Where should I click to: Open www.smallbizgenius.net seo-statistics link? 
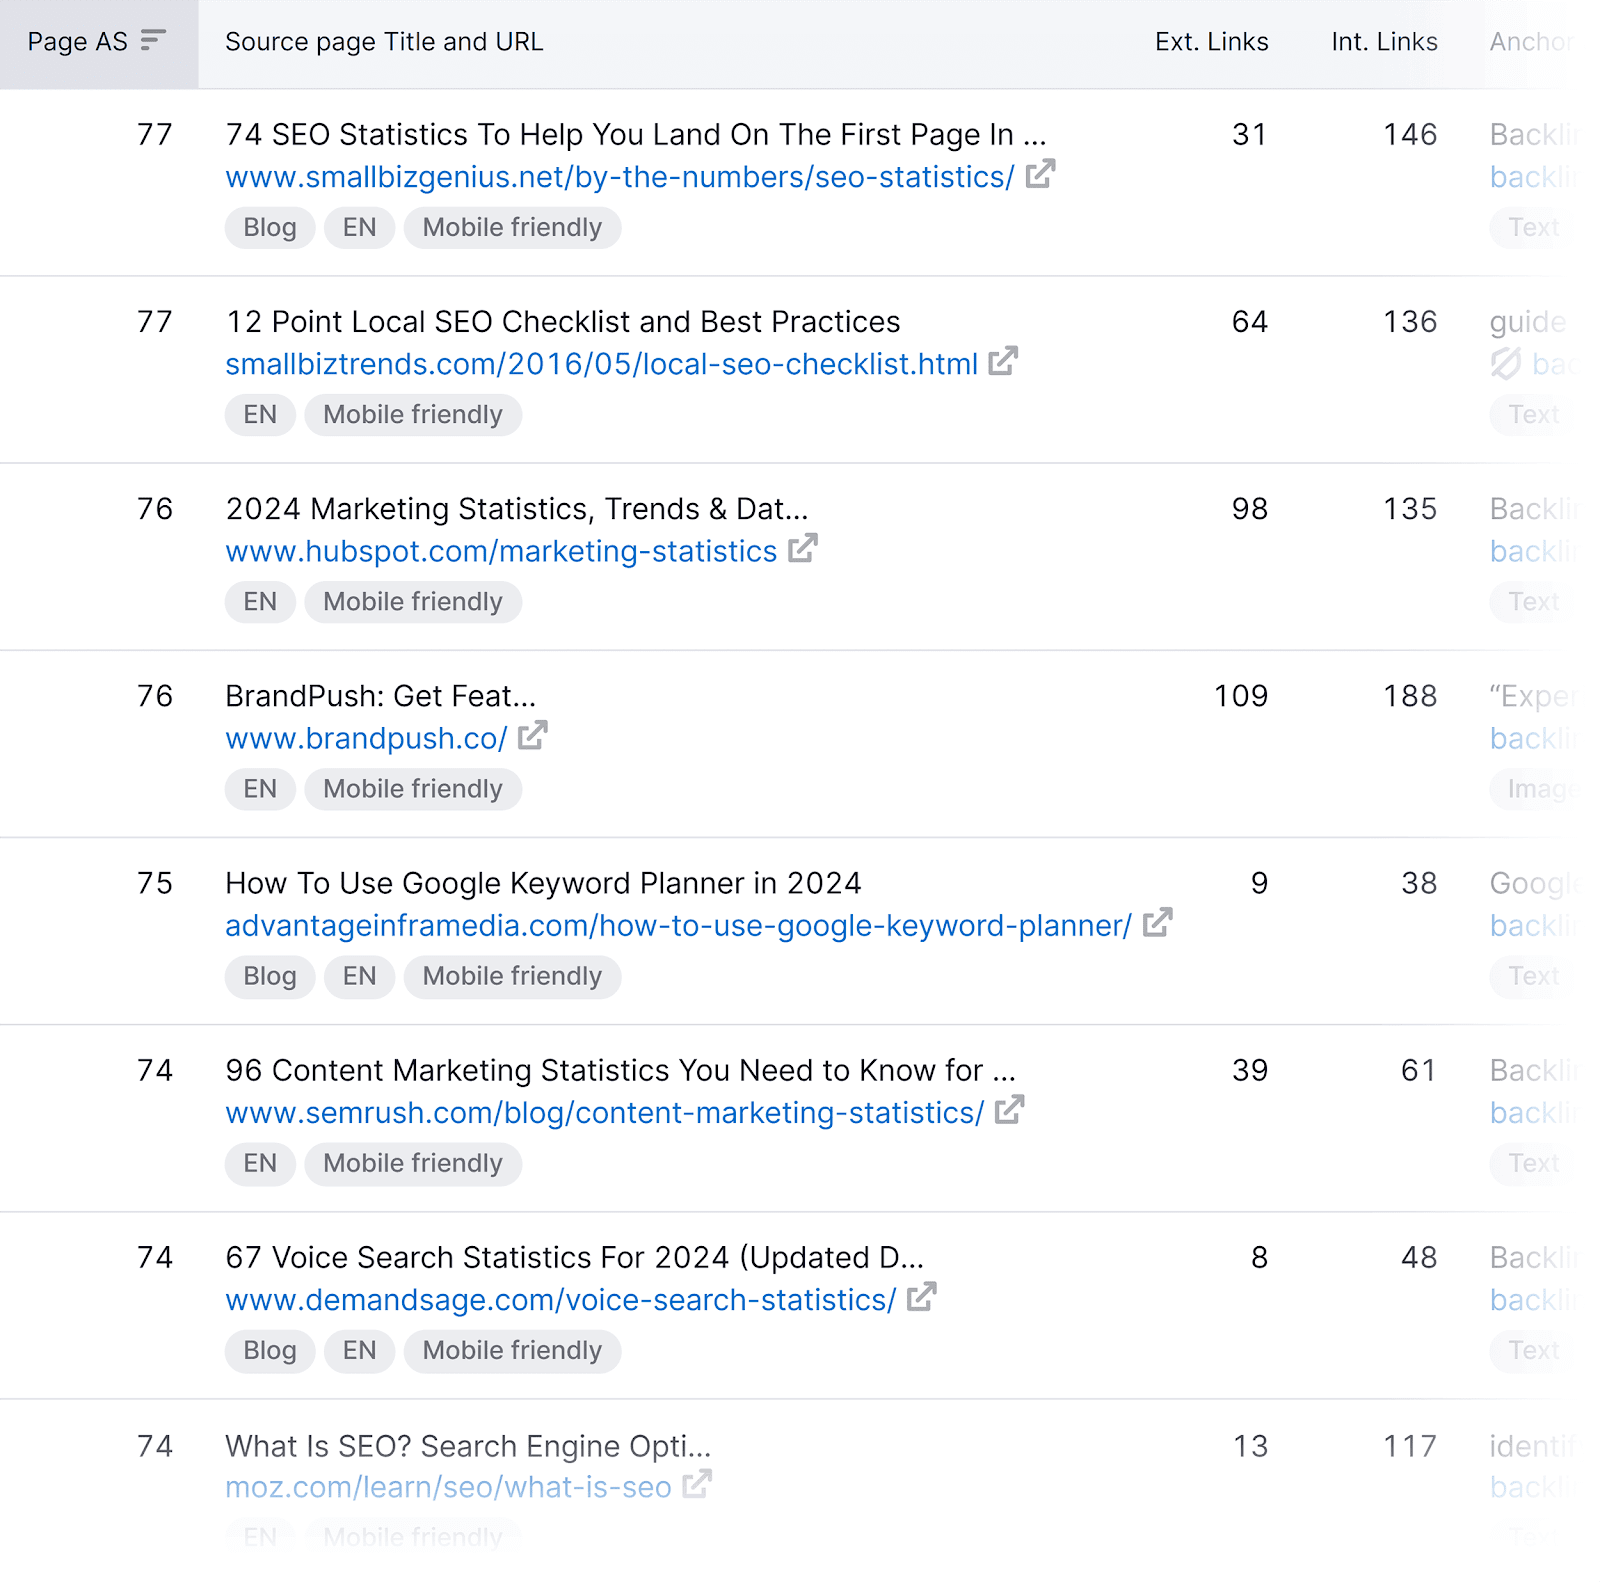(620, 177)
